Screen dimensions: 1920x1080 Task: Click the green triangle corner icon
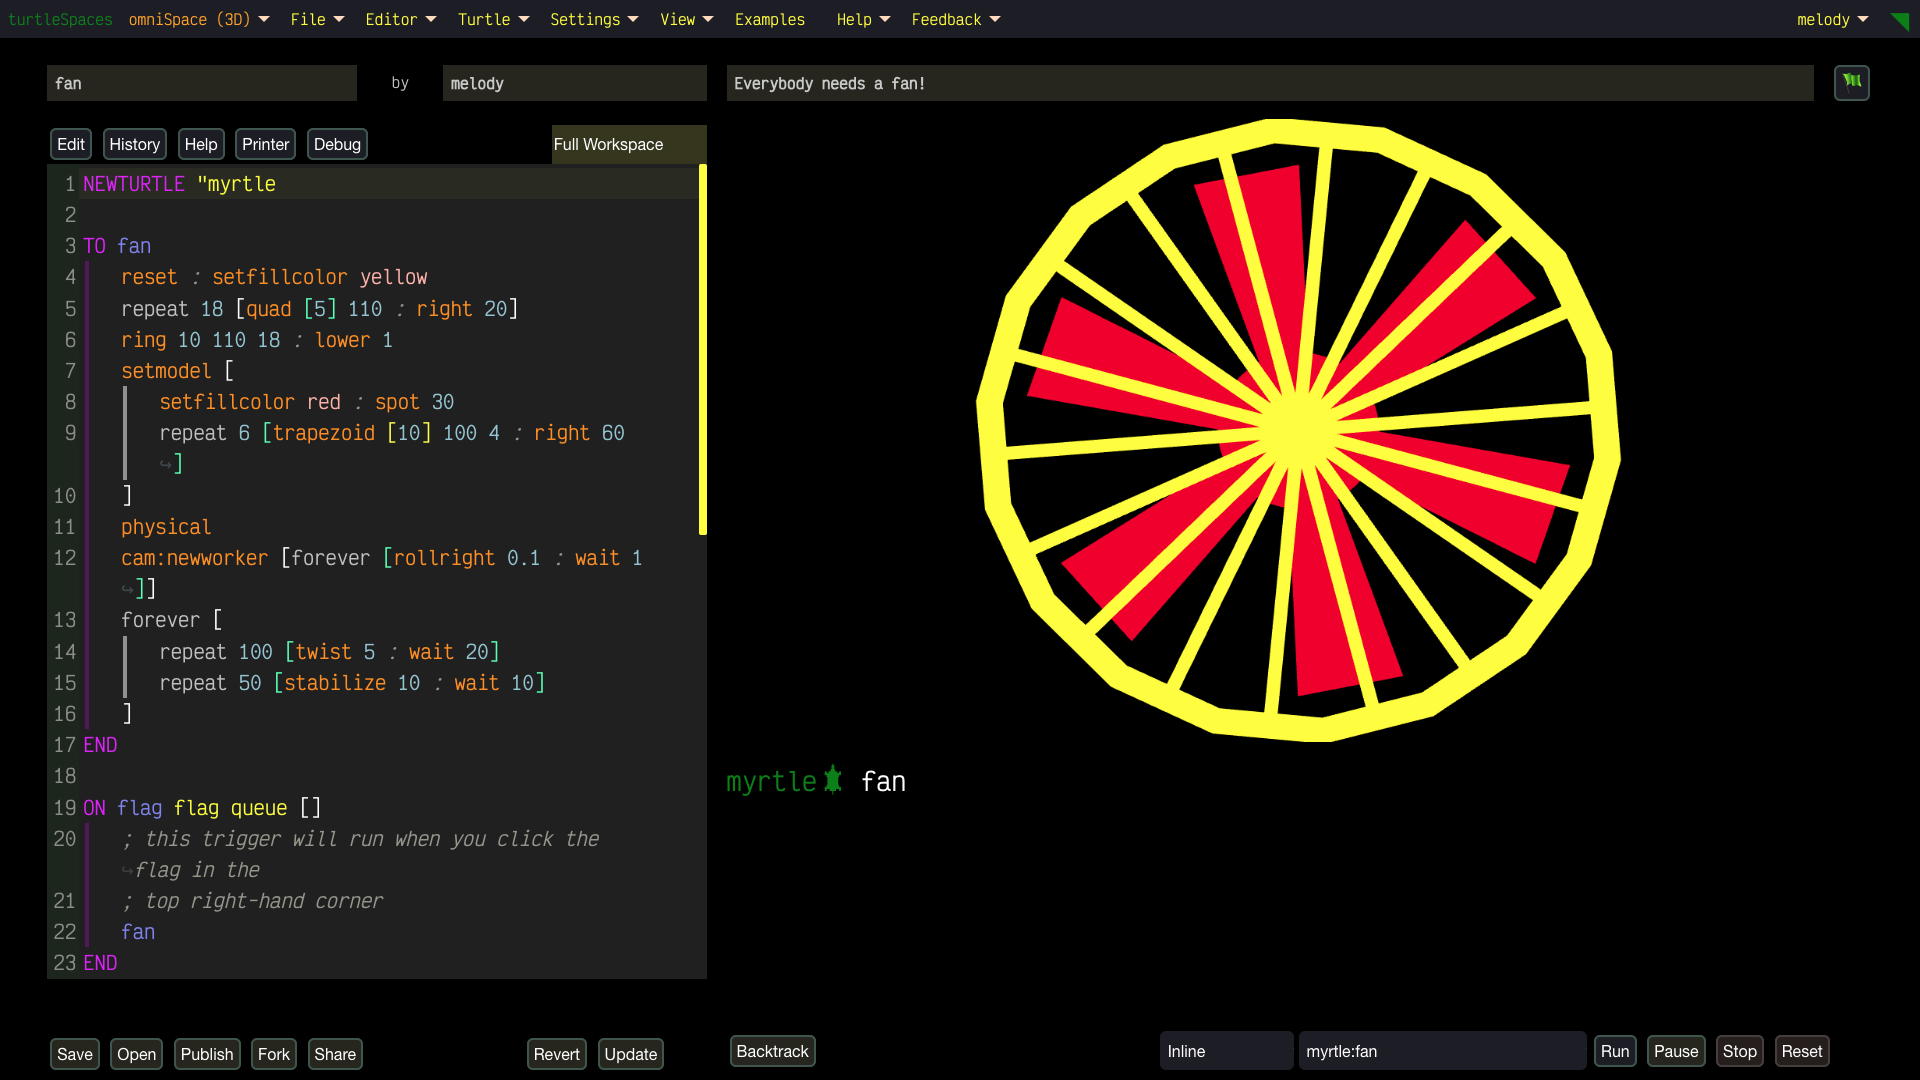coord(1901,21)
